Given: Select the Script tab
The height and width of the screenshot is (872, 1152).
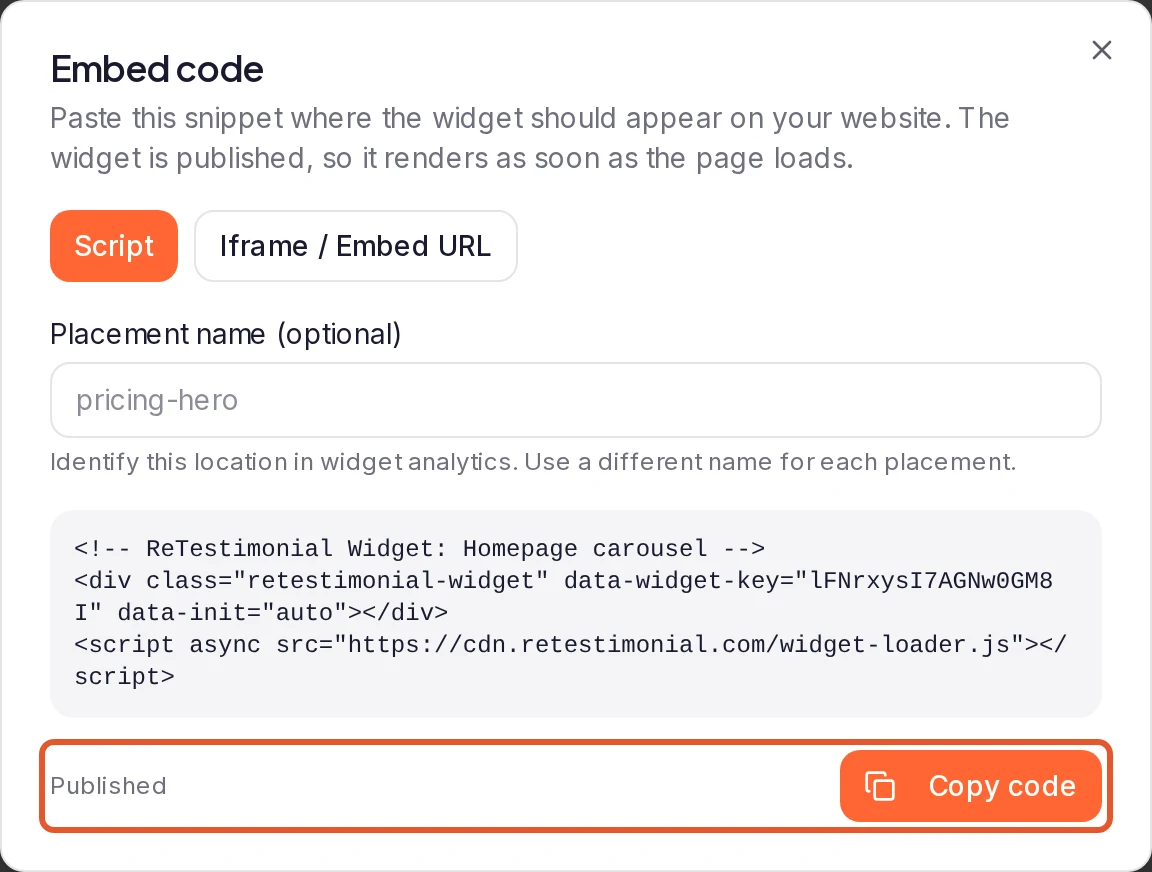Looking at the screenshot, I should coord(114,246).
